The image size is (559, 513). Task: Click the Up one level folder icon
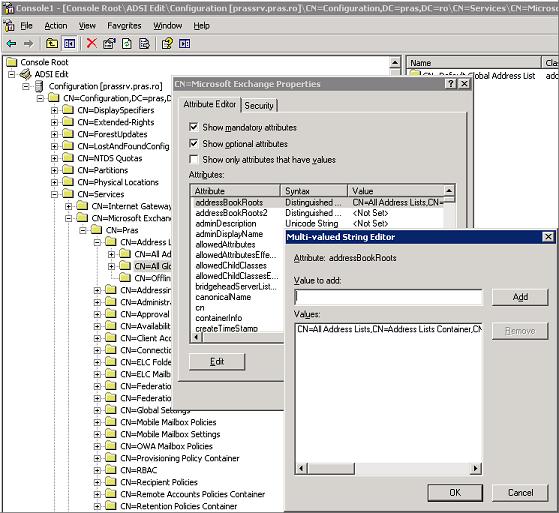(x=52, y=43)
